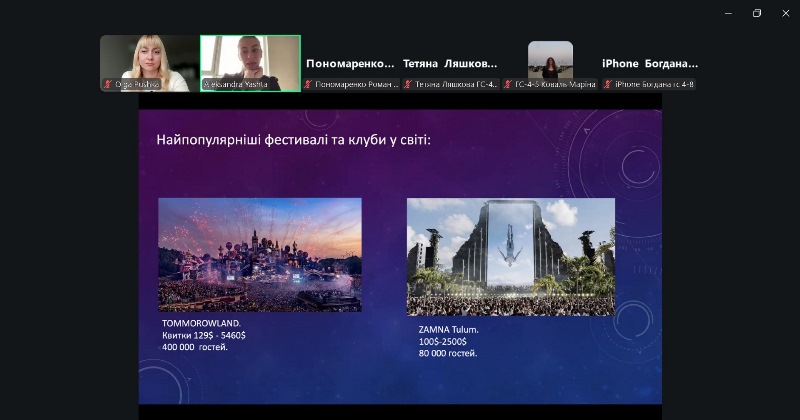Click the '400 000 гостей.' text
This screenshot has height=420, width=800.
(195, 347)
